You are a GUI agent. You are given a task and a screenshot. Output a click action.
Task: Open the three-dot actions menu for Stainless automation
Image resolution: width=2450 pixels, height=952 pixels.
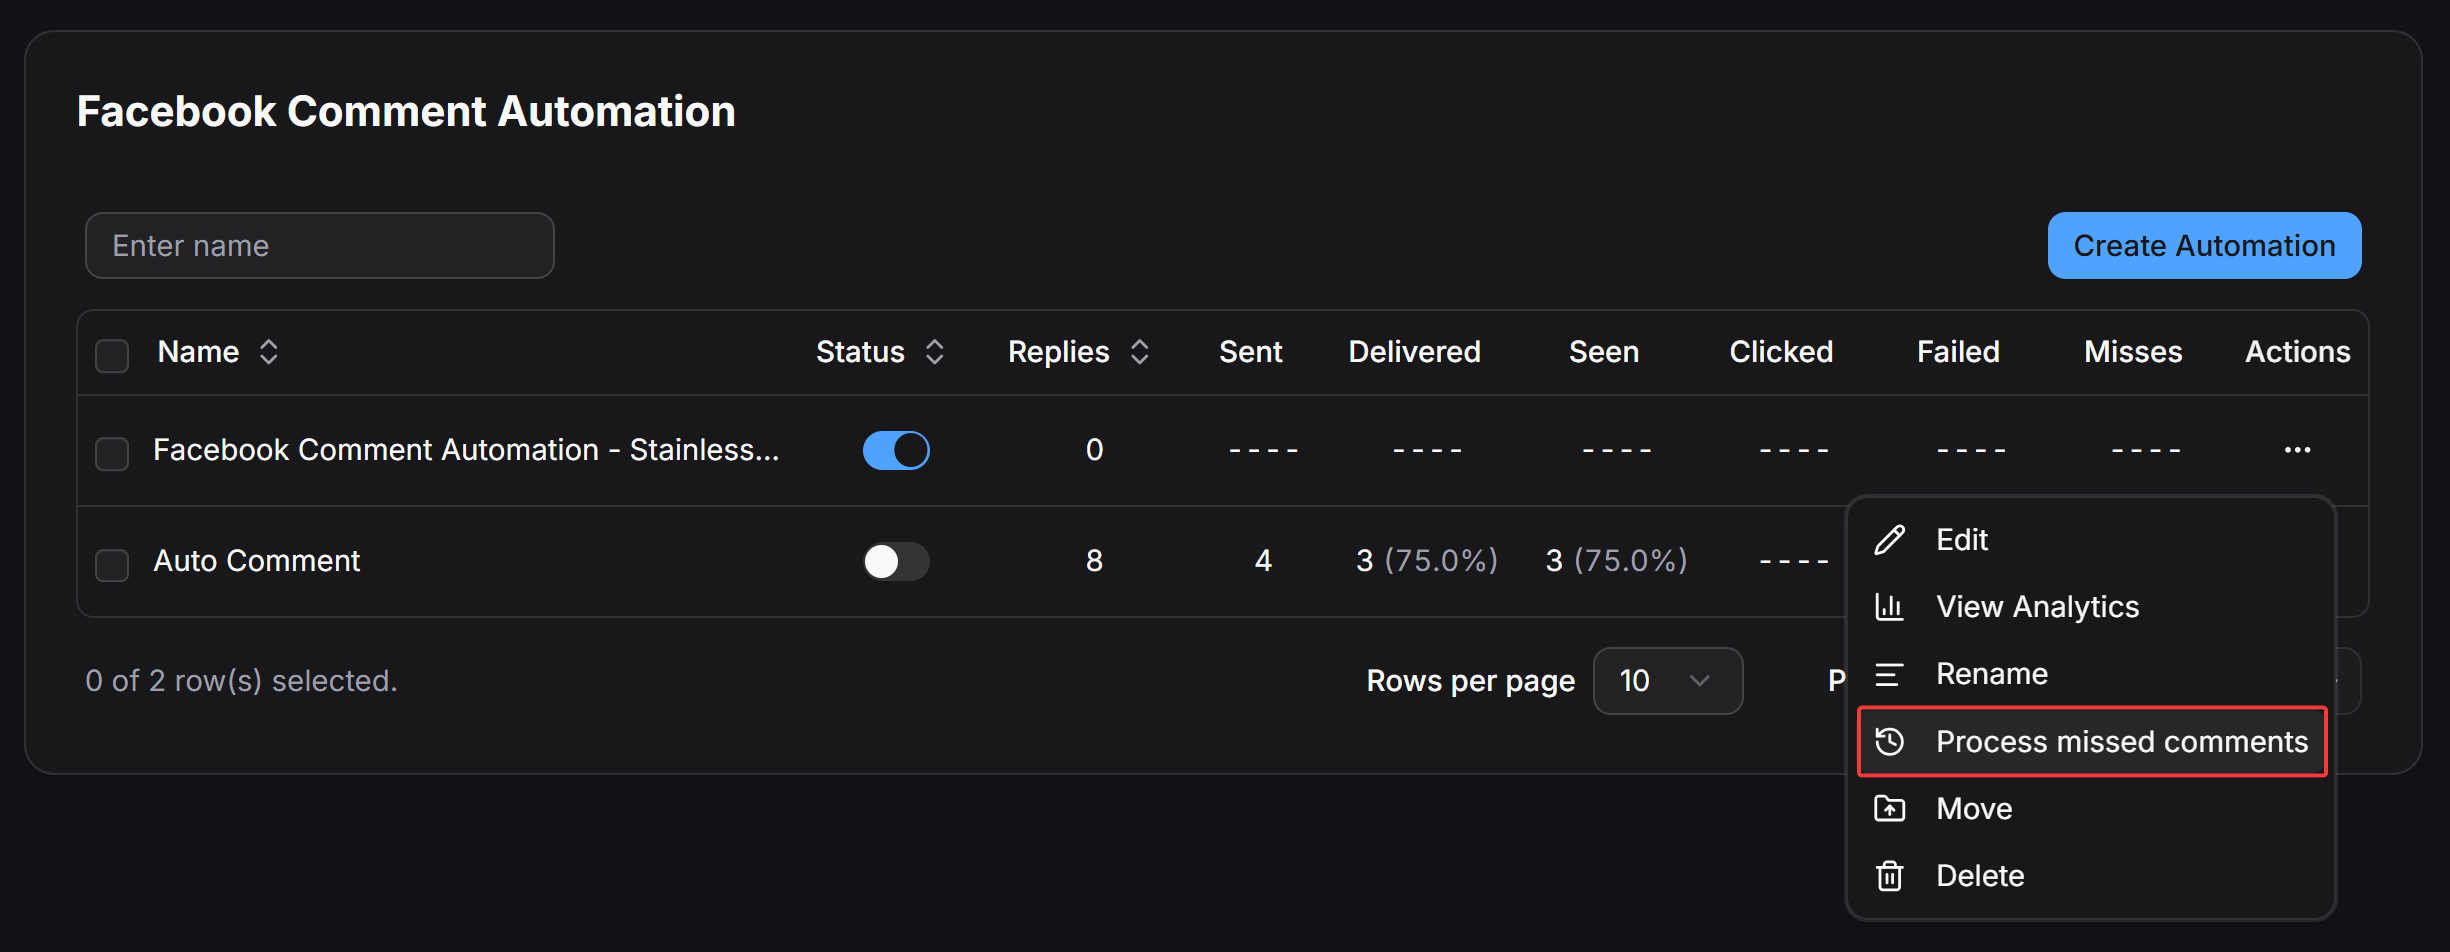click(2297, 450)
